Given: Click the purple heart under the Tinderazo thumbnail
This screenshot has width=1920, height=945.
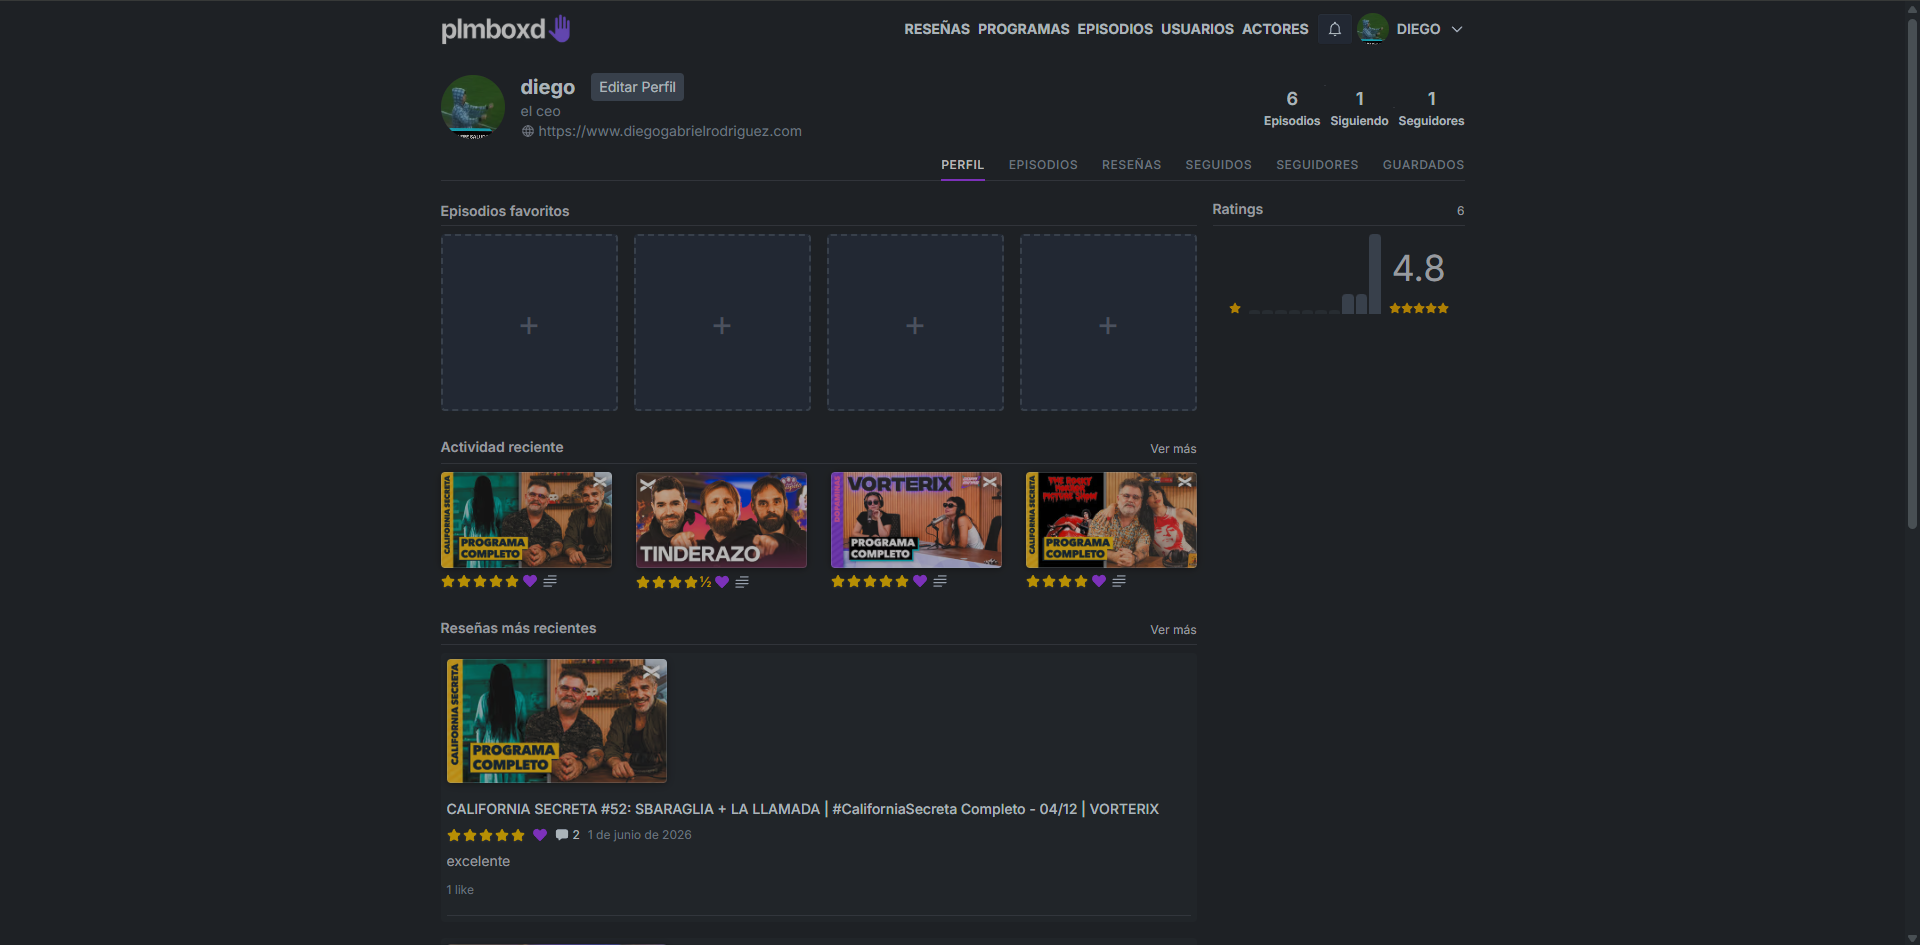Looking at the screenshot, I should [722, 582].
